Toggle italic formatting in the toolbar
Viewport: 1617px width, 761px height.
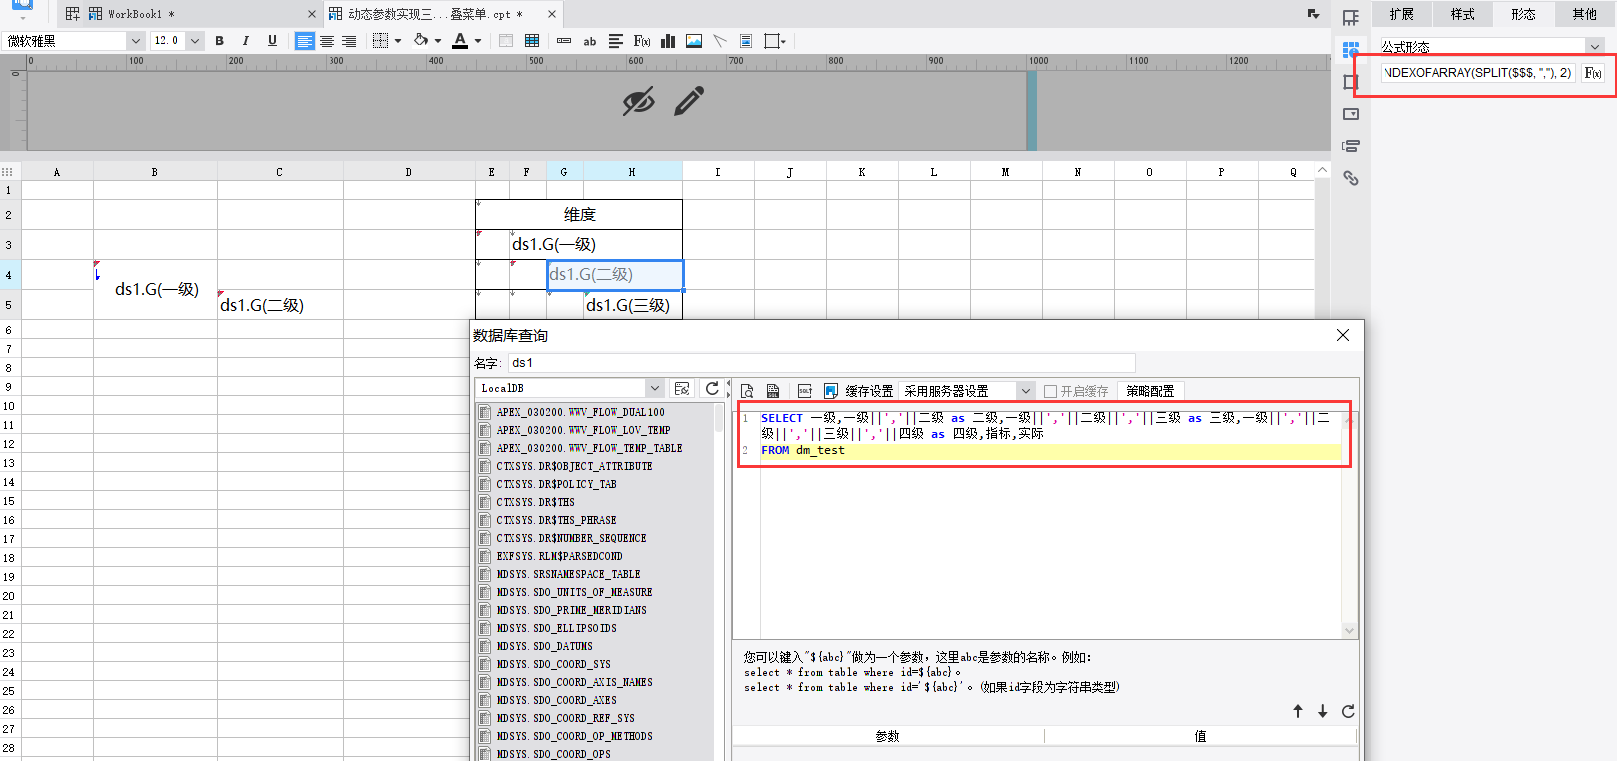click(x=245, y=41)
